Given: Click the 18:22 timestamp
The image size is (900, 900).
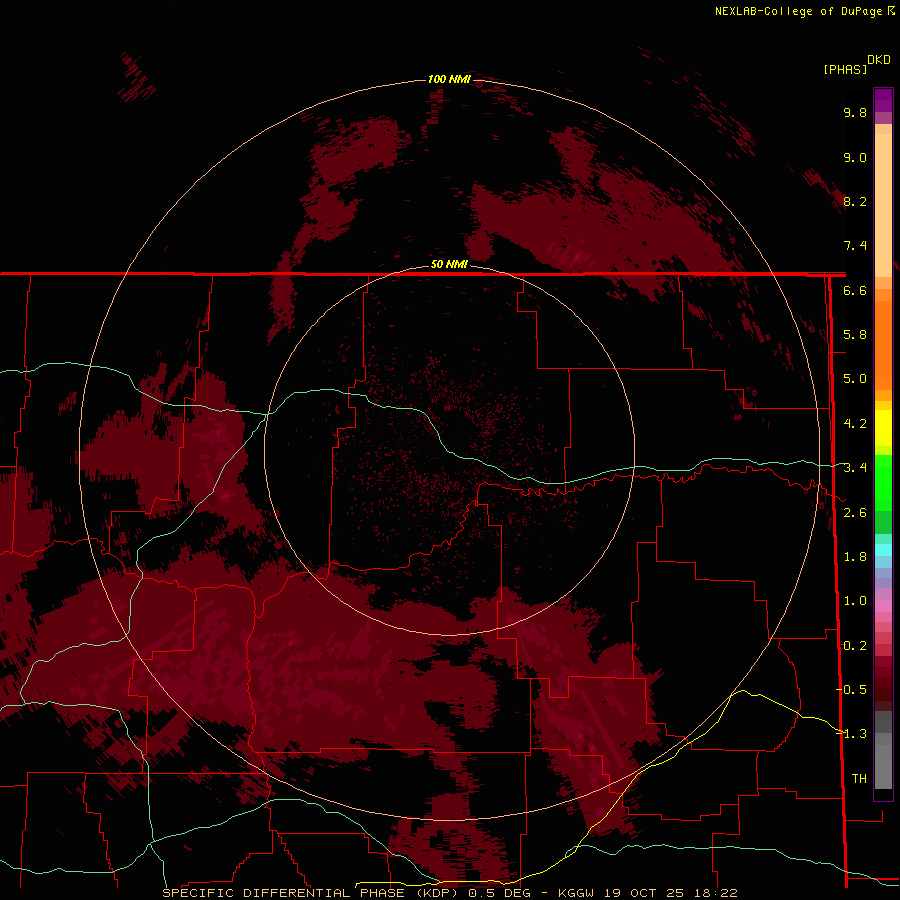Looking at the screenshot, I should (x=714, y=893).
